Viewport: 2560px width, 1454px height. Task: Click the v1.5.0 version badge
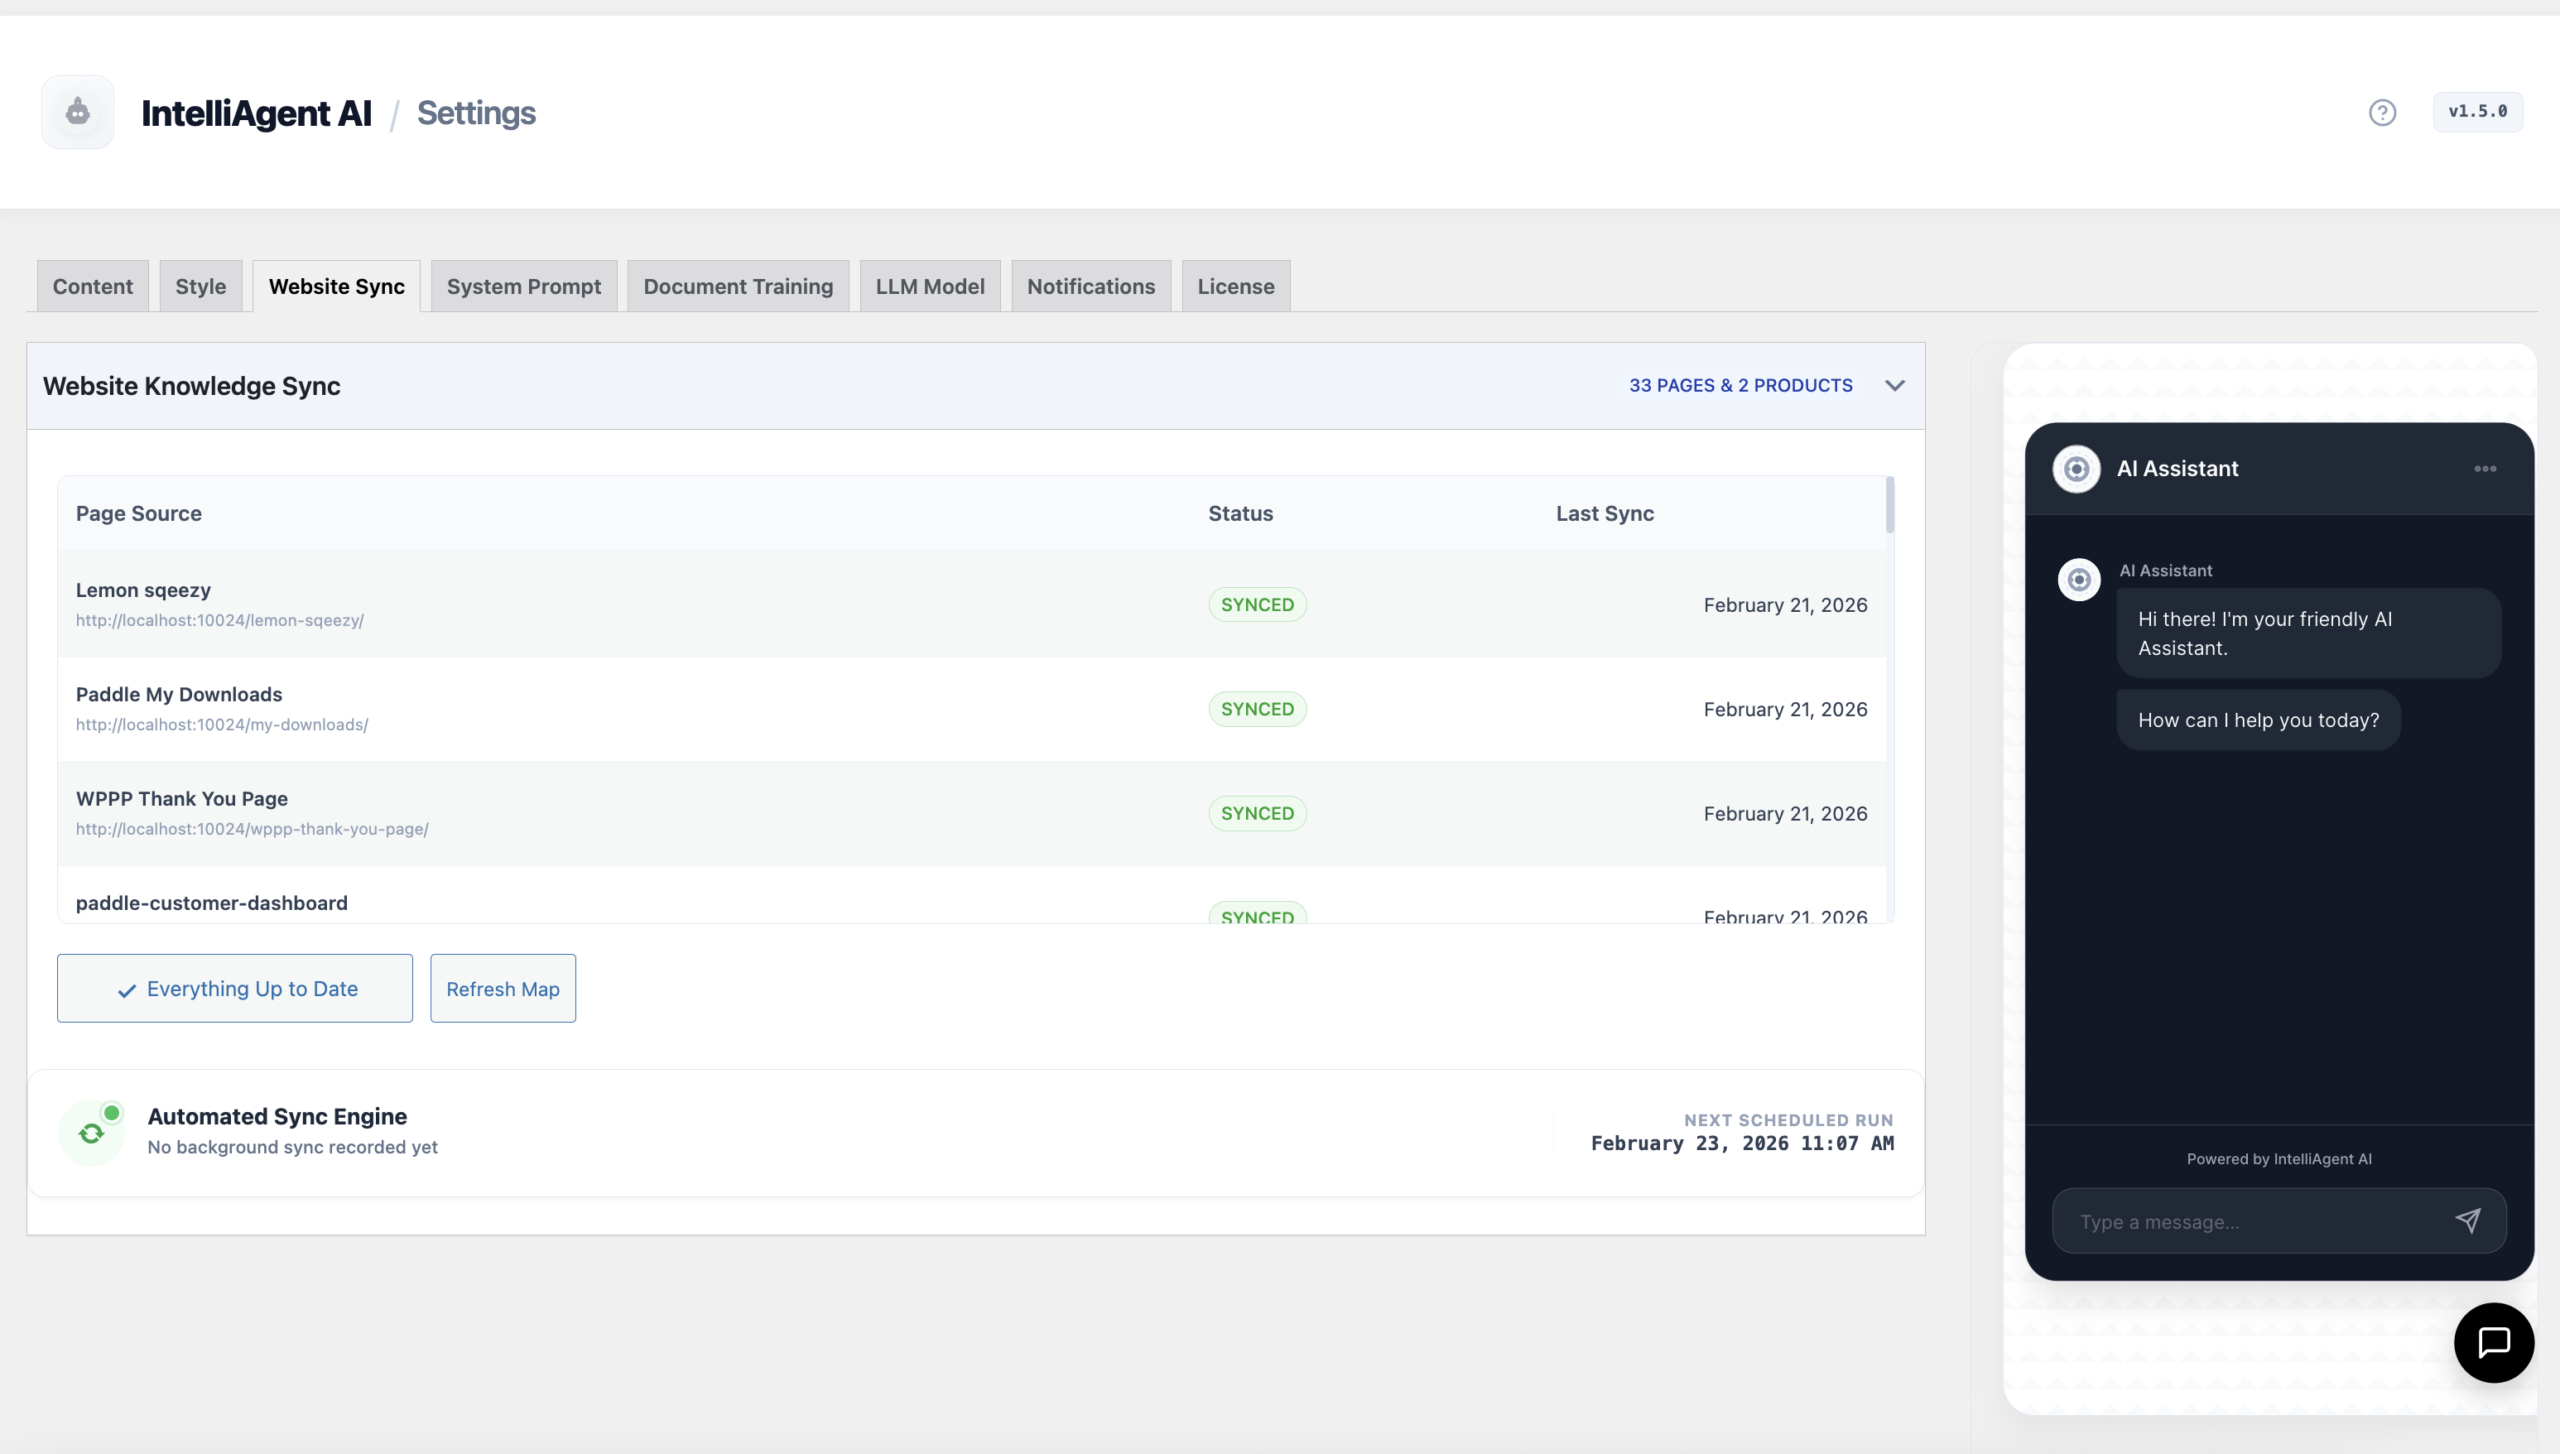2478,111
